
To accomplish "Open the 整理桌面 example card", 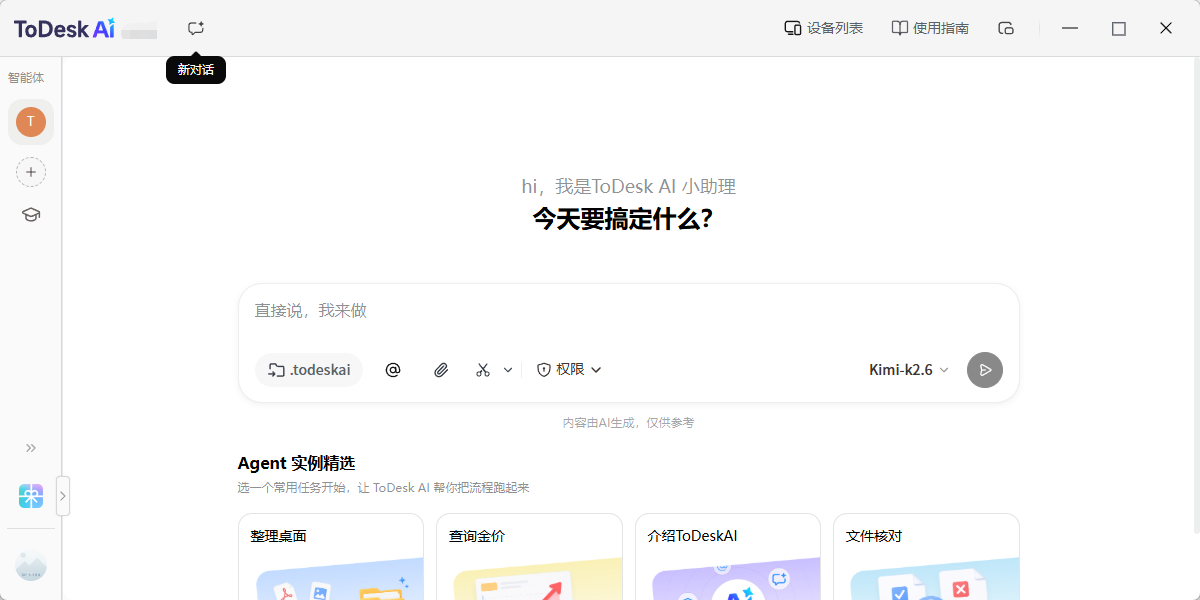I will (x=331, y=557).
